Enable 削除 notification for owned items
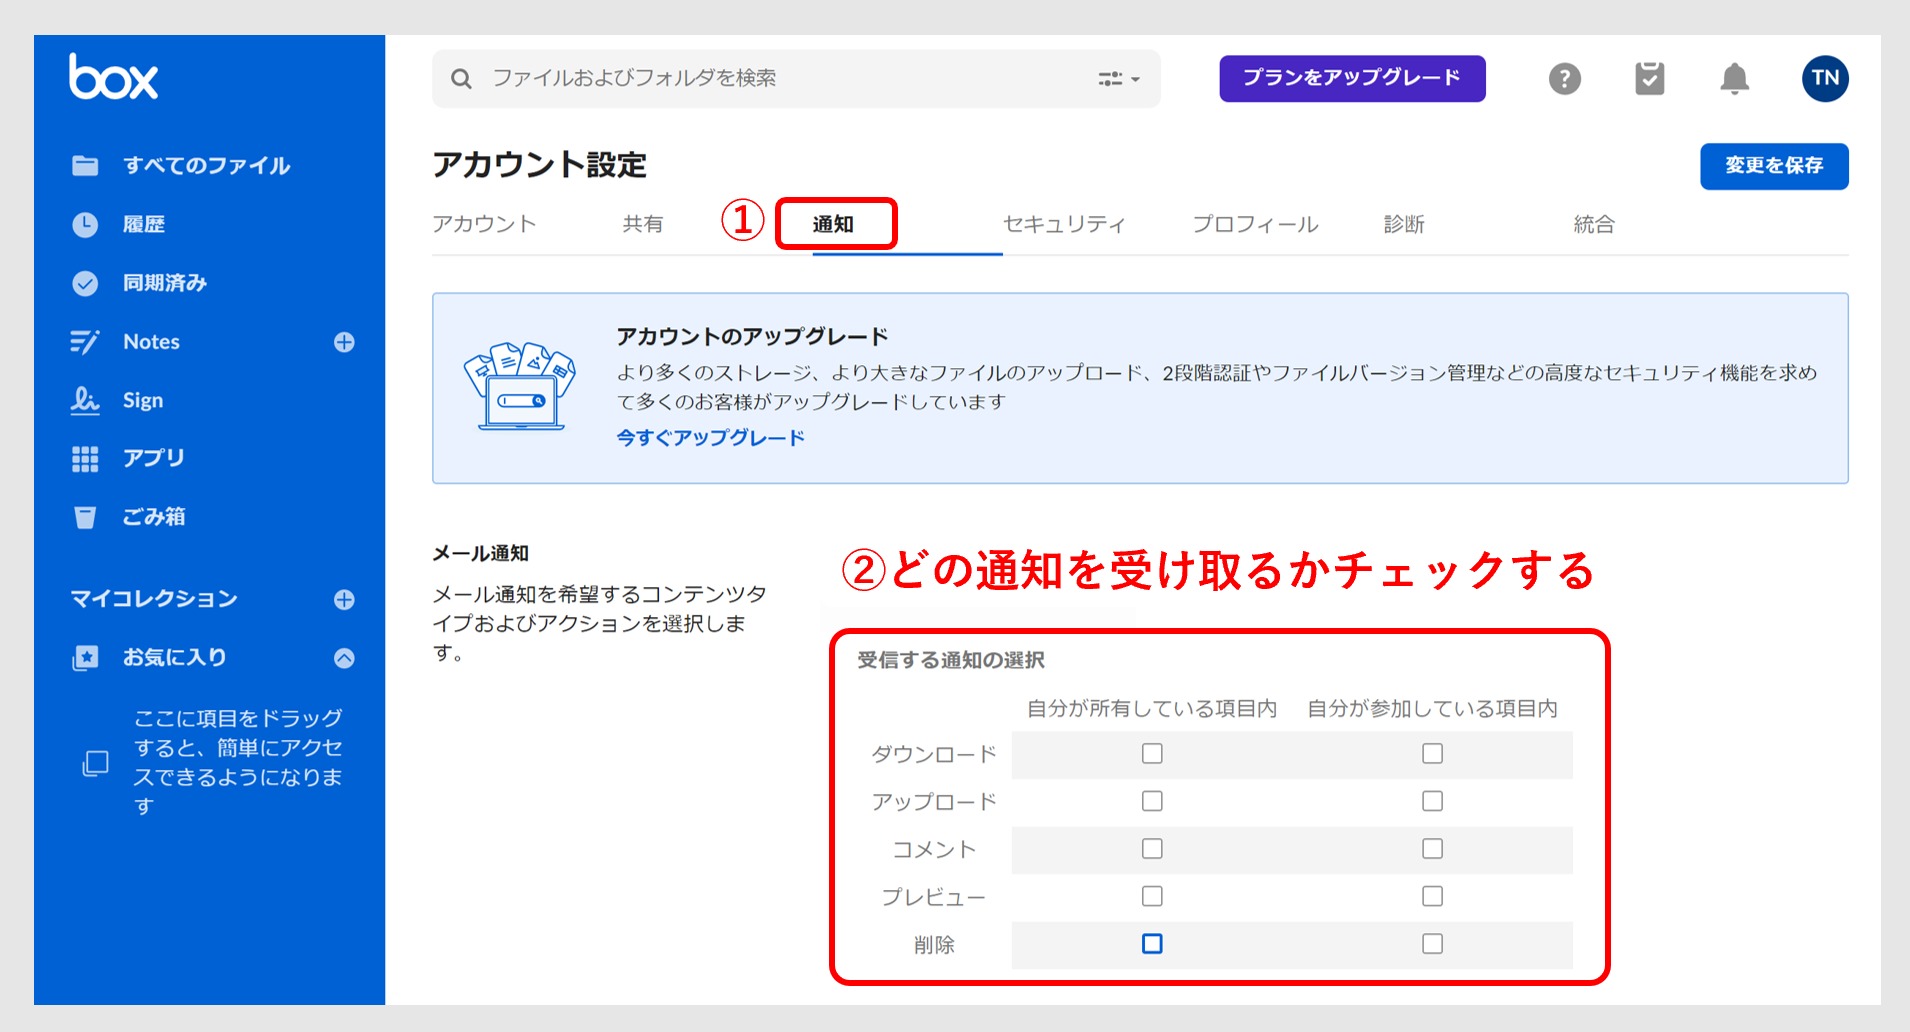 click(1152, 944)
